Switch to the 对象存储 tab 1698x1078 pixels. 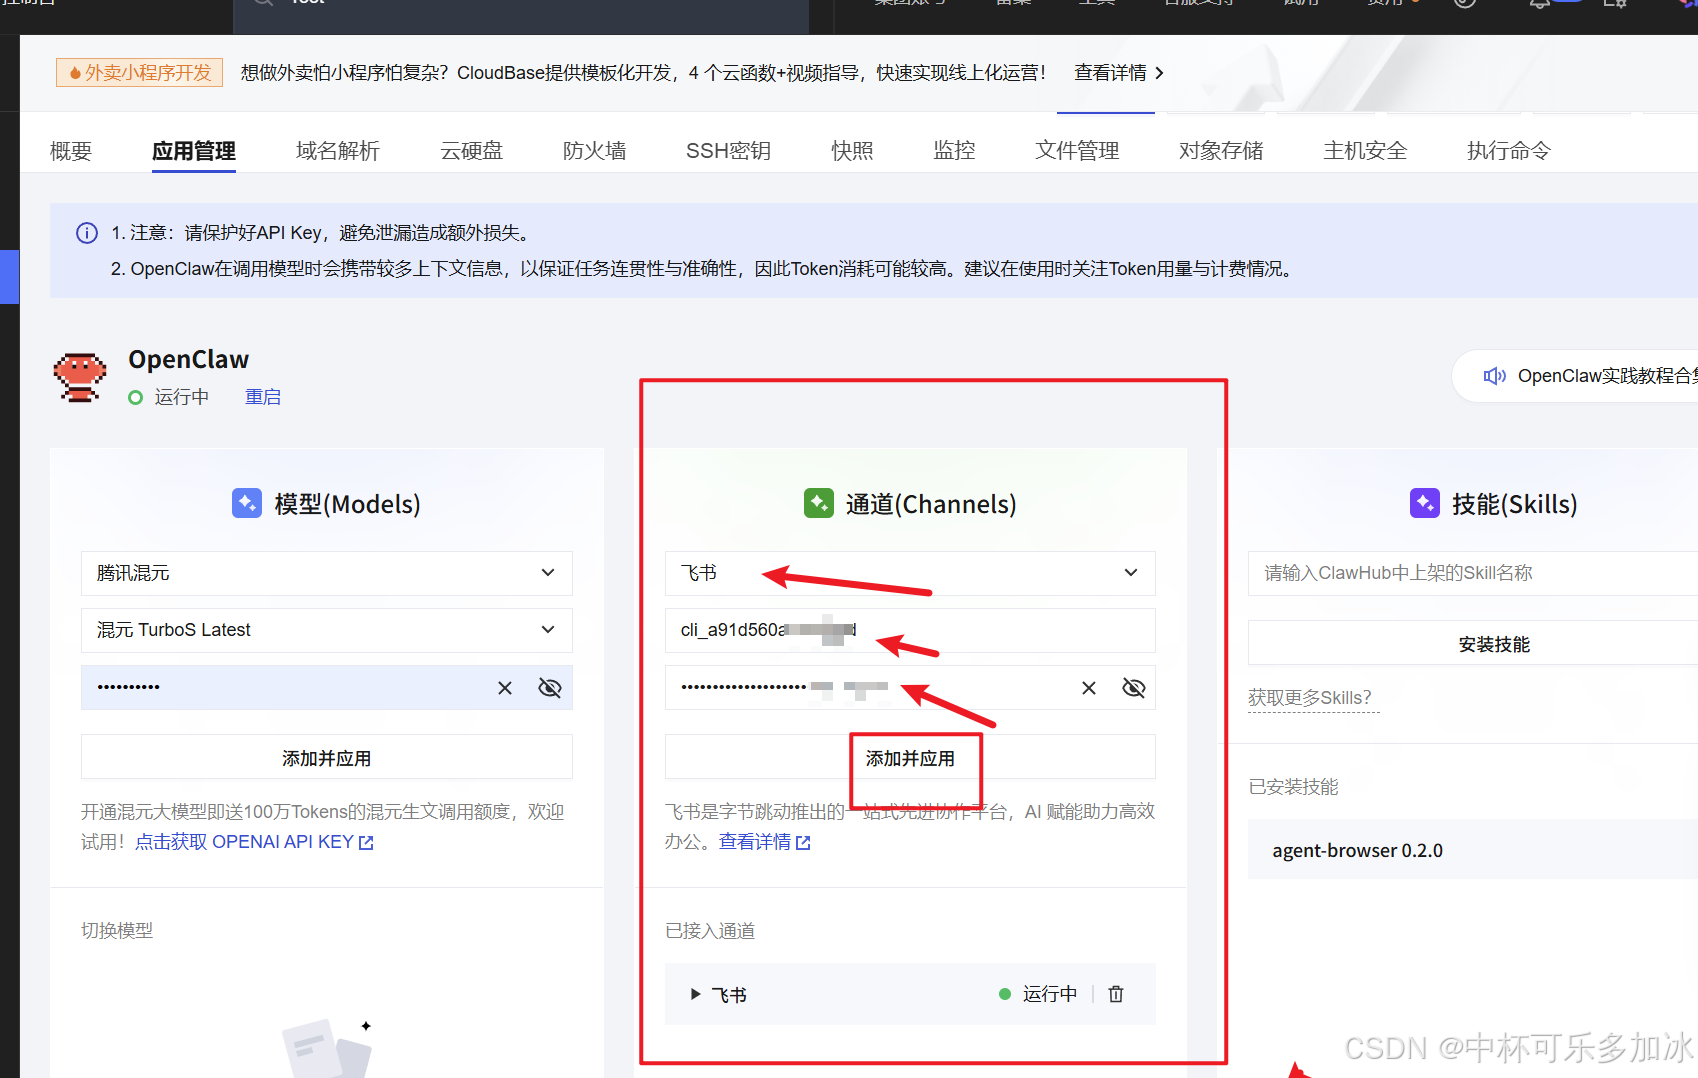1221,151
